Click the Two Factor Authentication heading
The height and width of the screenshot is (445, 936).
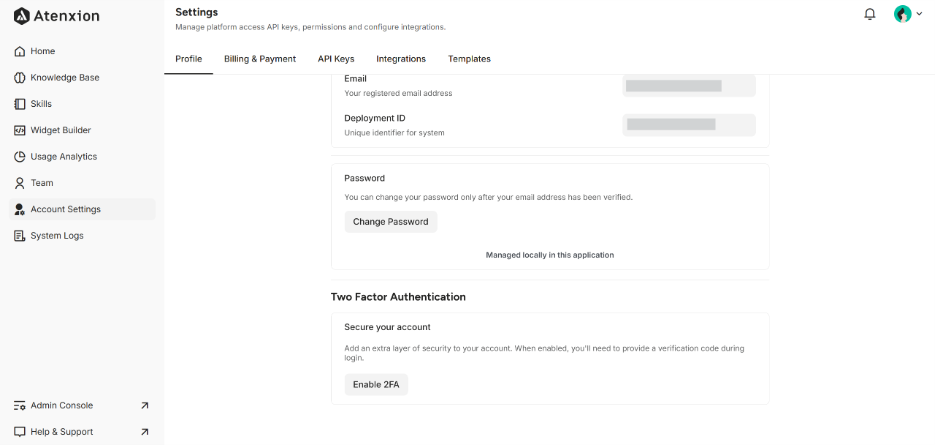398,297
